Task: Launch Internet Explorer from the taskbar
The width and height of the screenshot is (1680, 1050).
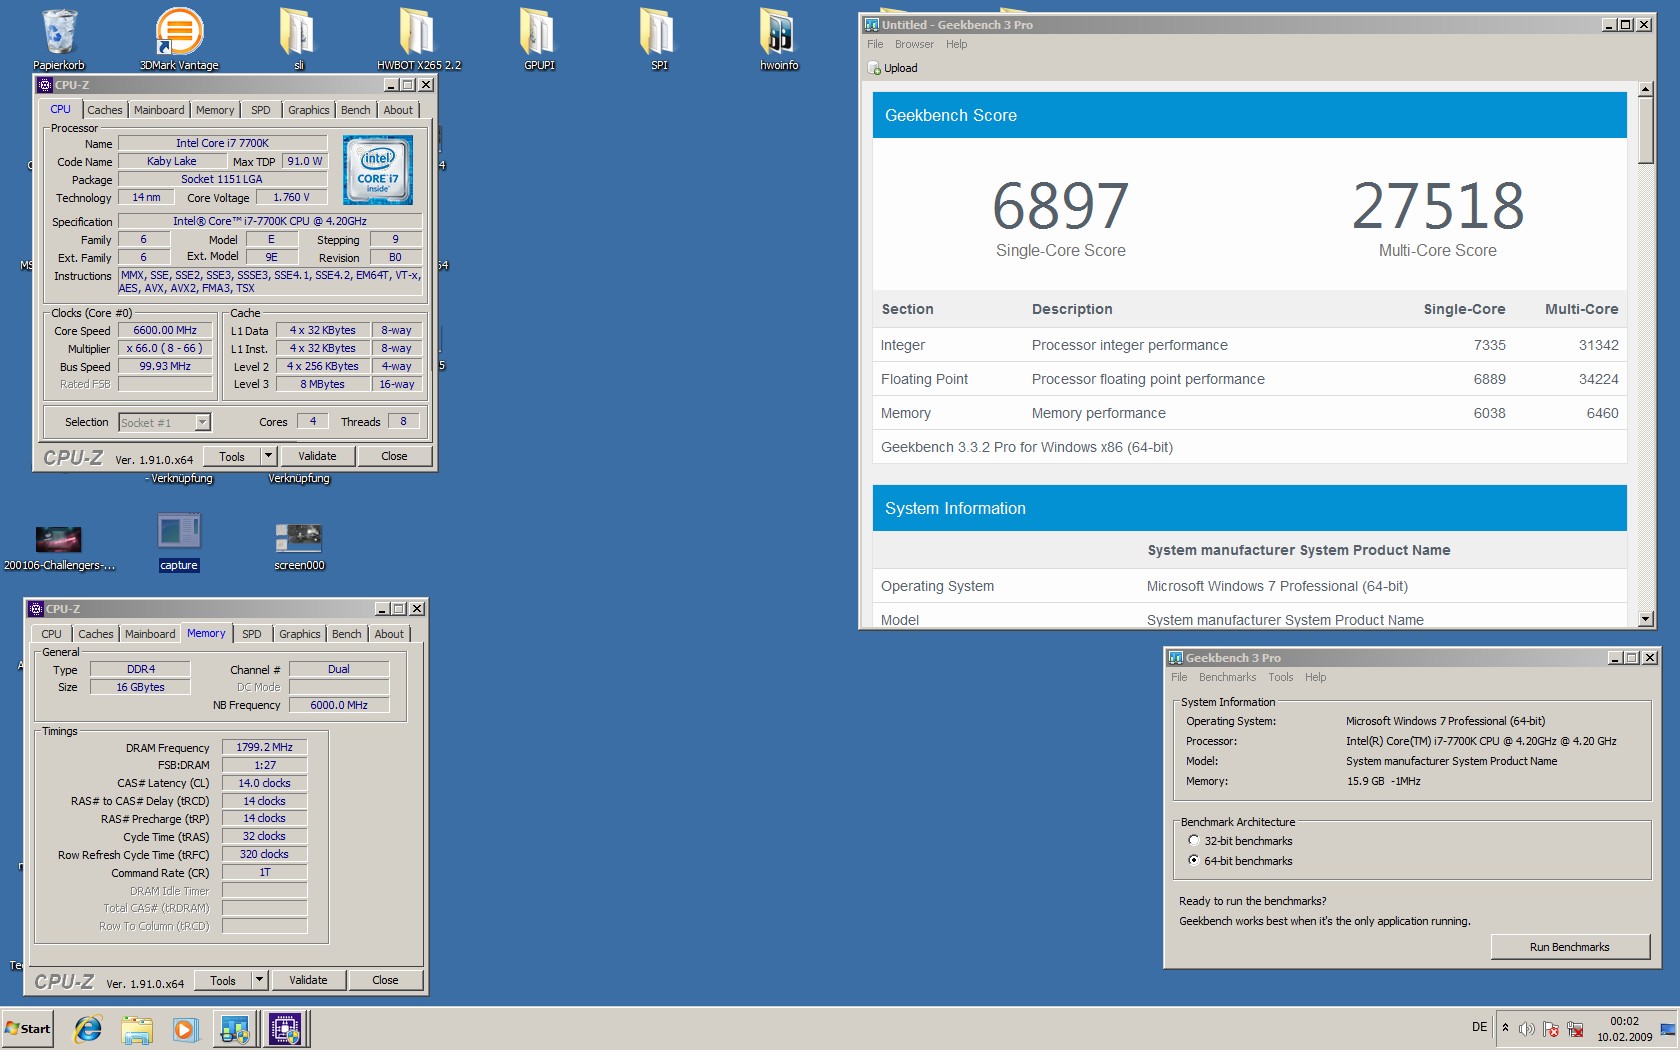Action: coord(88,1029)
